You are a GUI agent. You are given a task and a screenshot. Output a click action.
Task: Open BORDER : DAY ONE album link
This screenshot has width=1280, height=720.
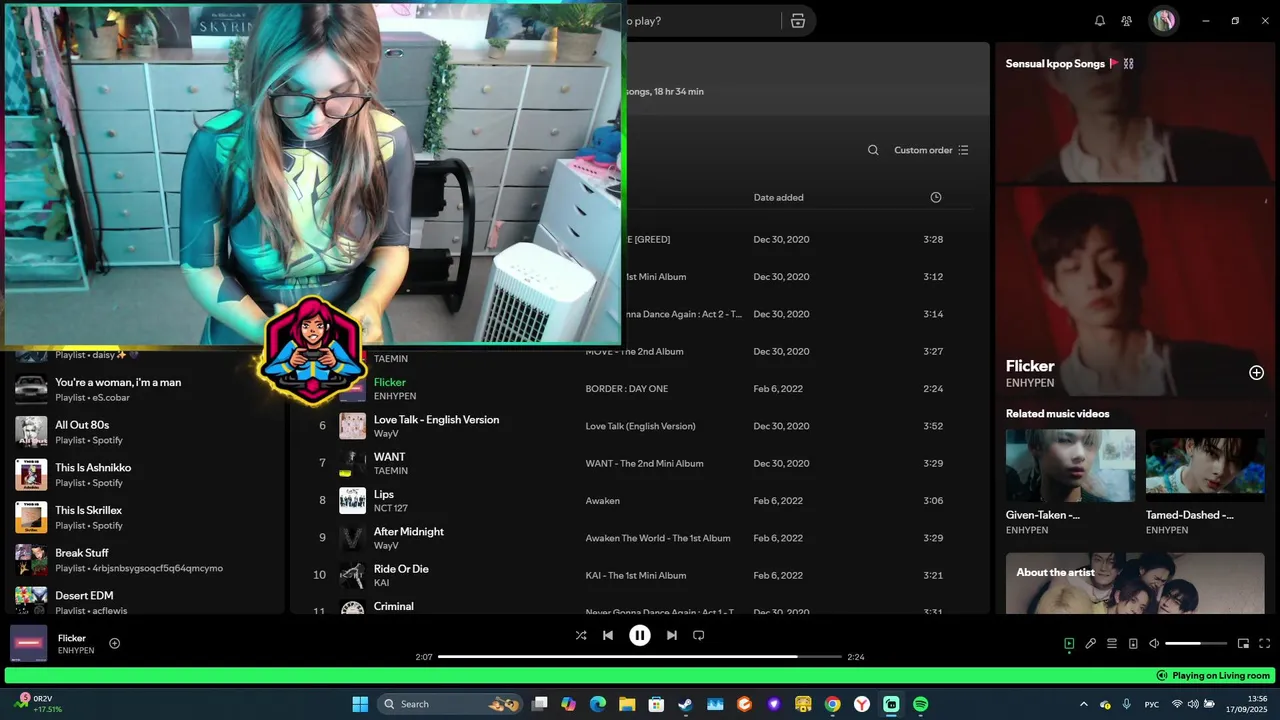click(627, 389)
